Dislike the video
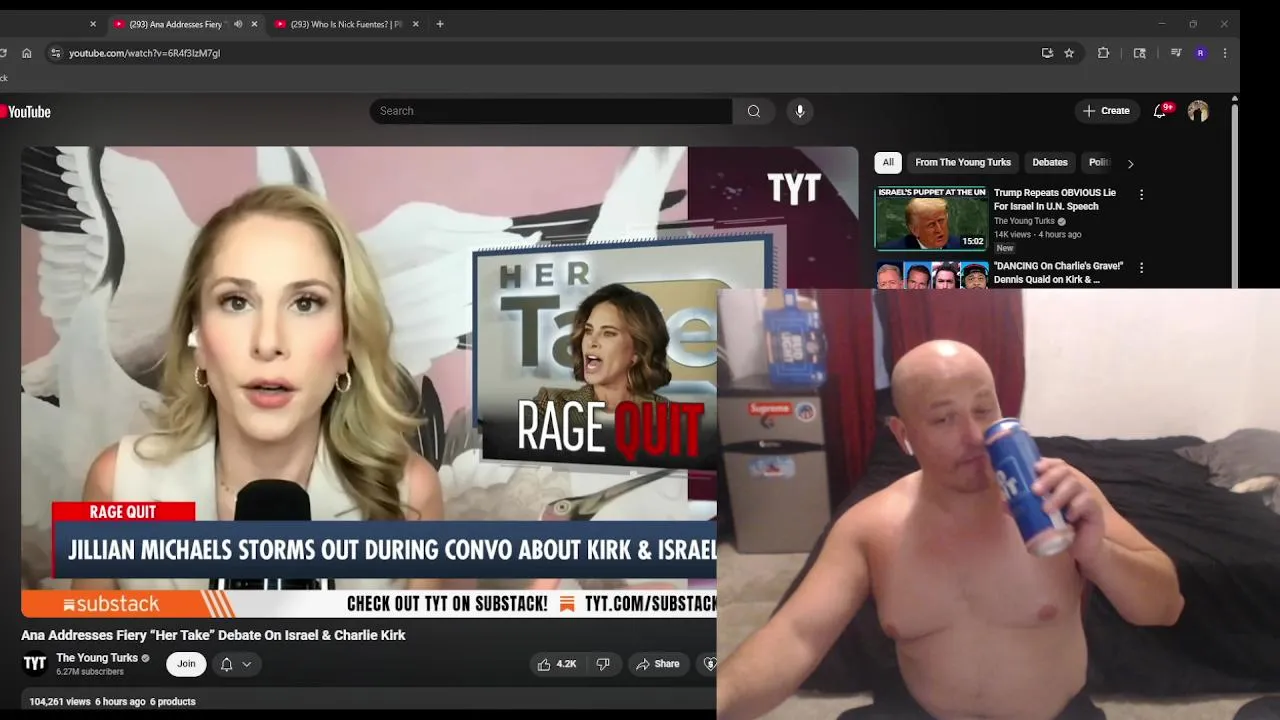Screen dimensions: 1280x720 coord(603,664)
